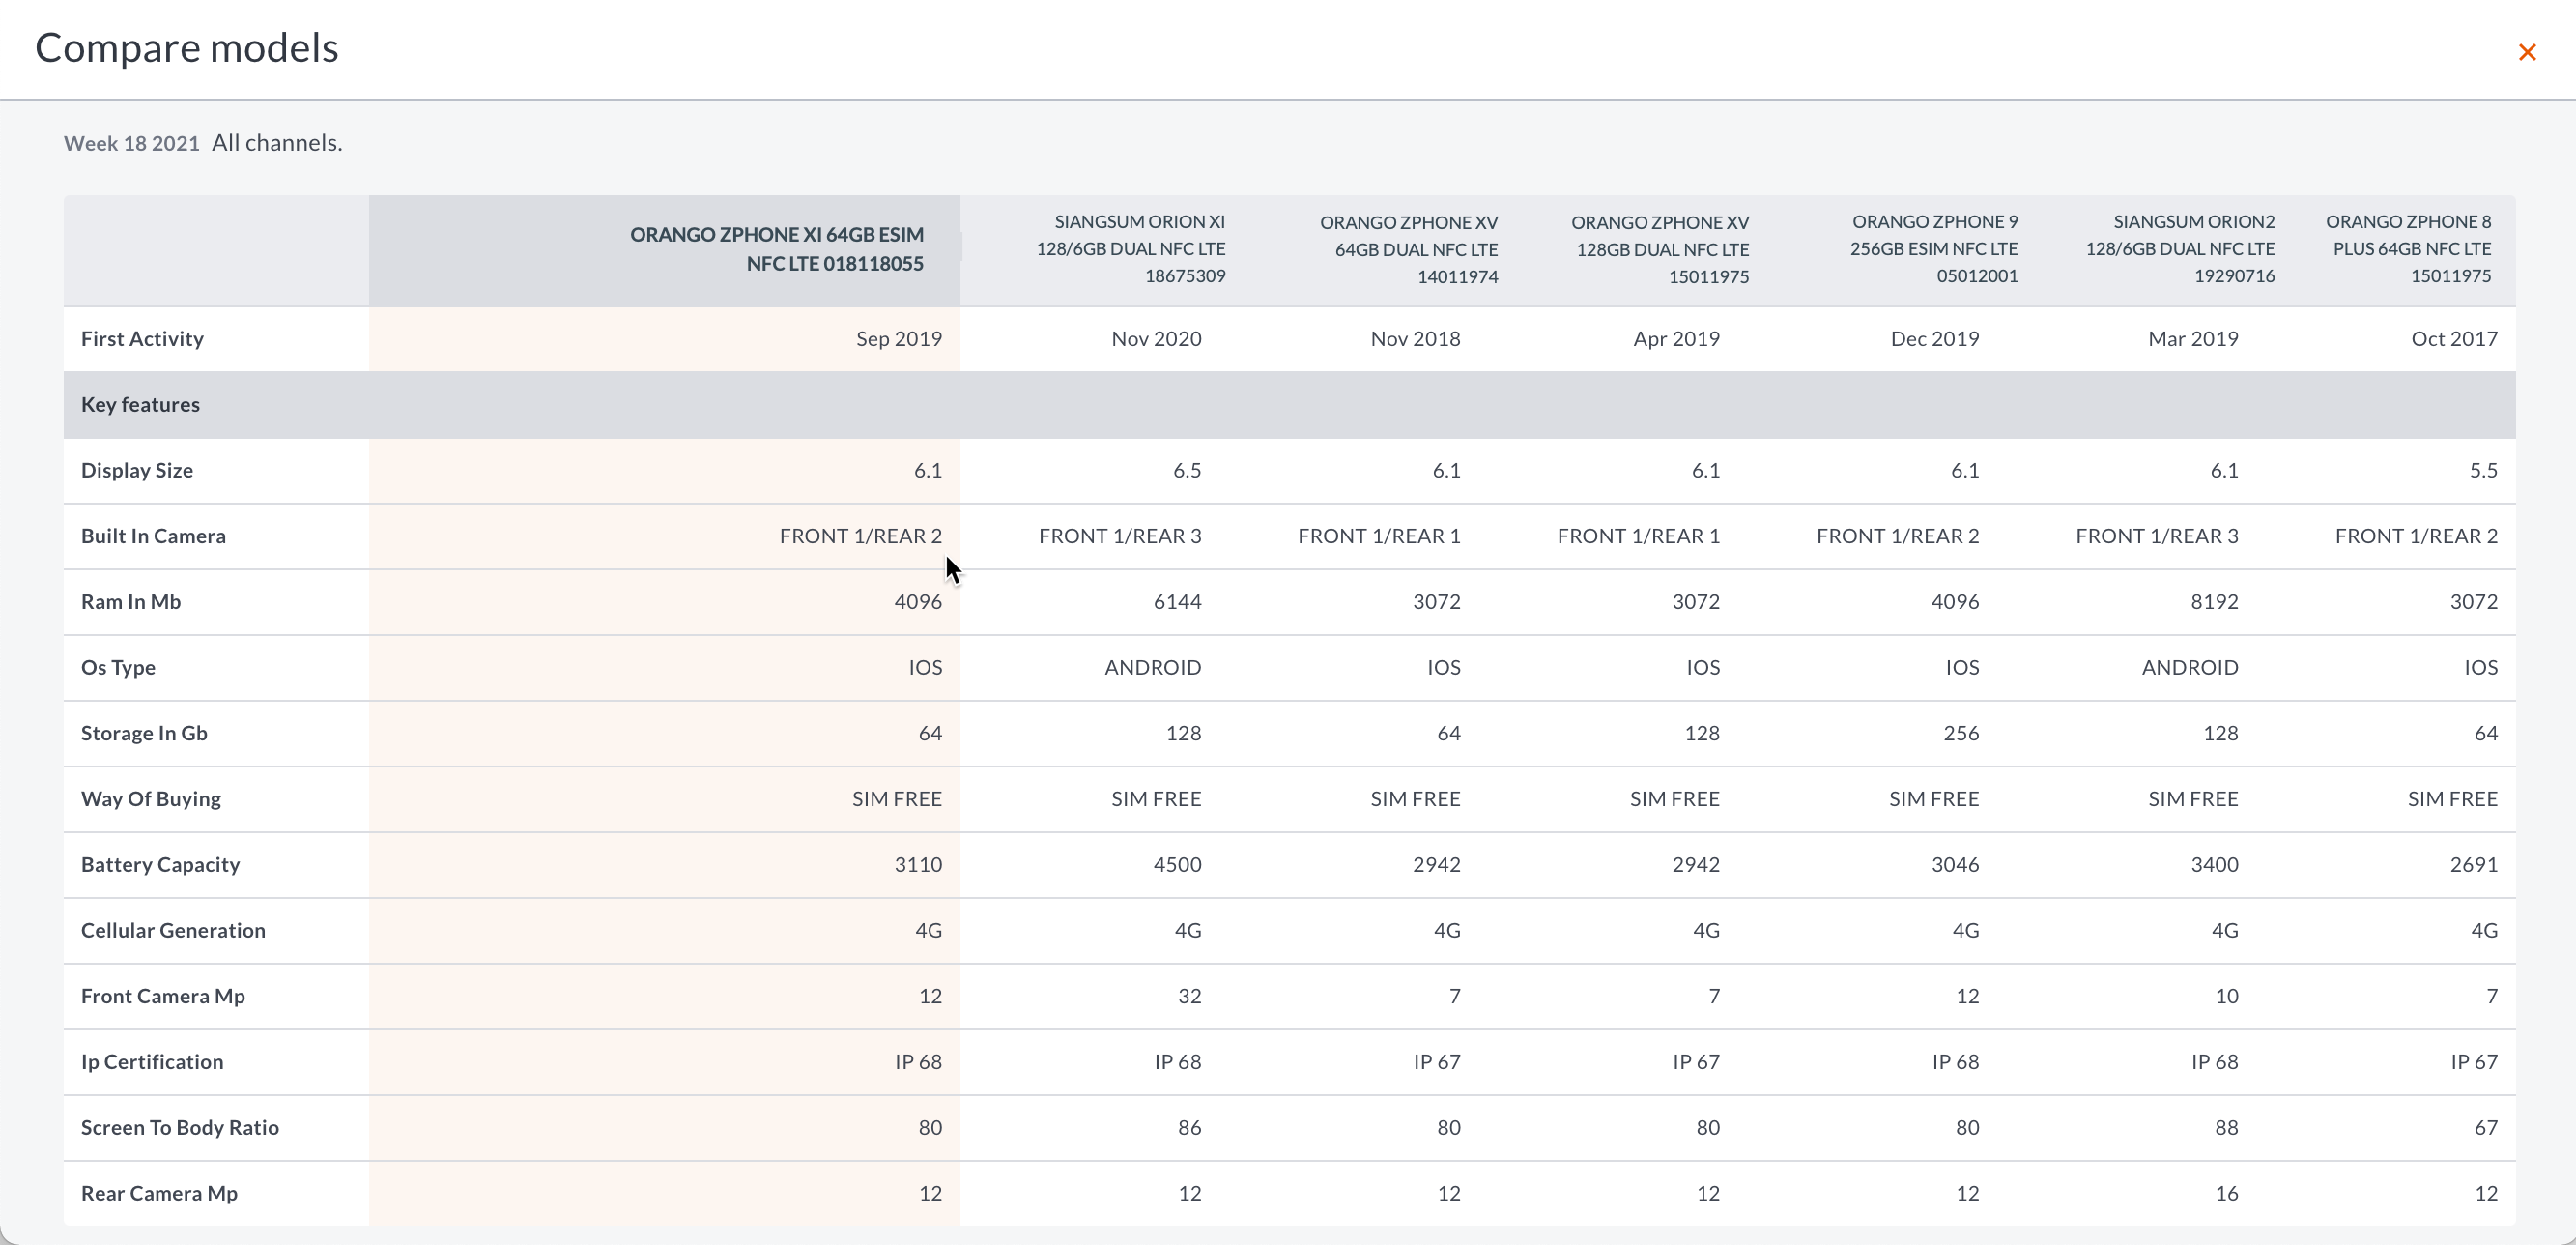Click SIANGSUM ORION XI 128/6GB column header
This screenshot has height=1245, width=2576.
tap(1131, 249)
